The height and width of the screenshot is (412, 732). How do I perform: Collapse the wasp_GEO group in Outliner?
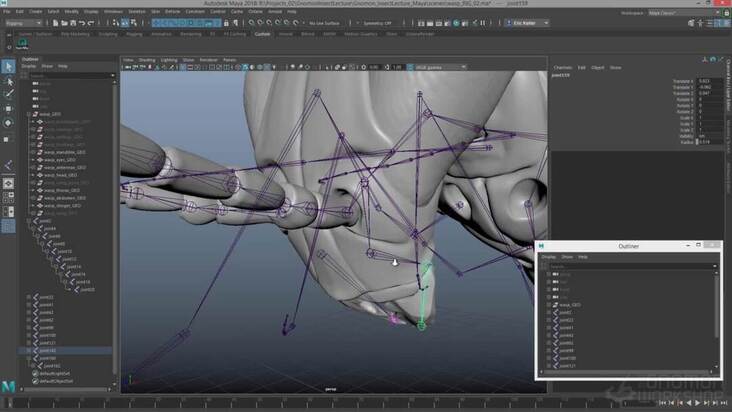(x=28, y=114)
